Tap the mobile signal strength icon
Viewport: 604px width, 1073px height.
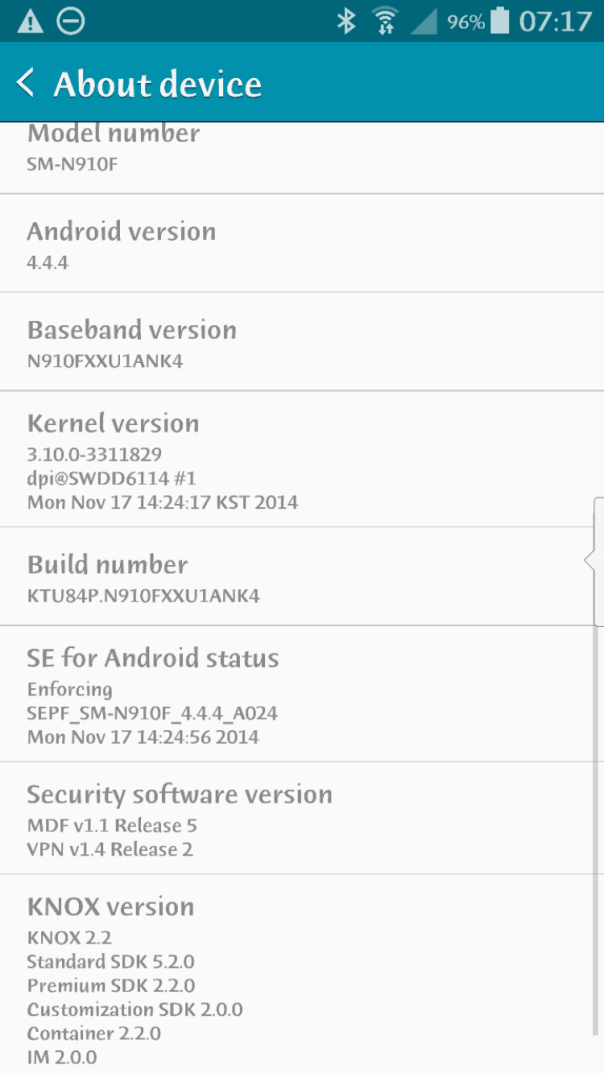(x=423, y=21)
